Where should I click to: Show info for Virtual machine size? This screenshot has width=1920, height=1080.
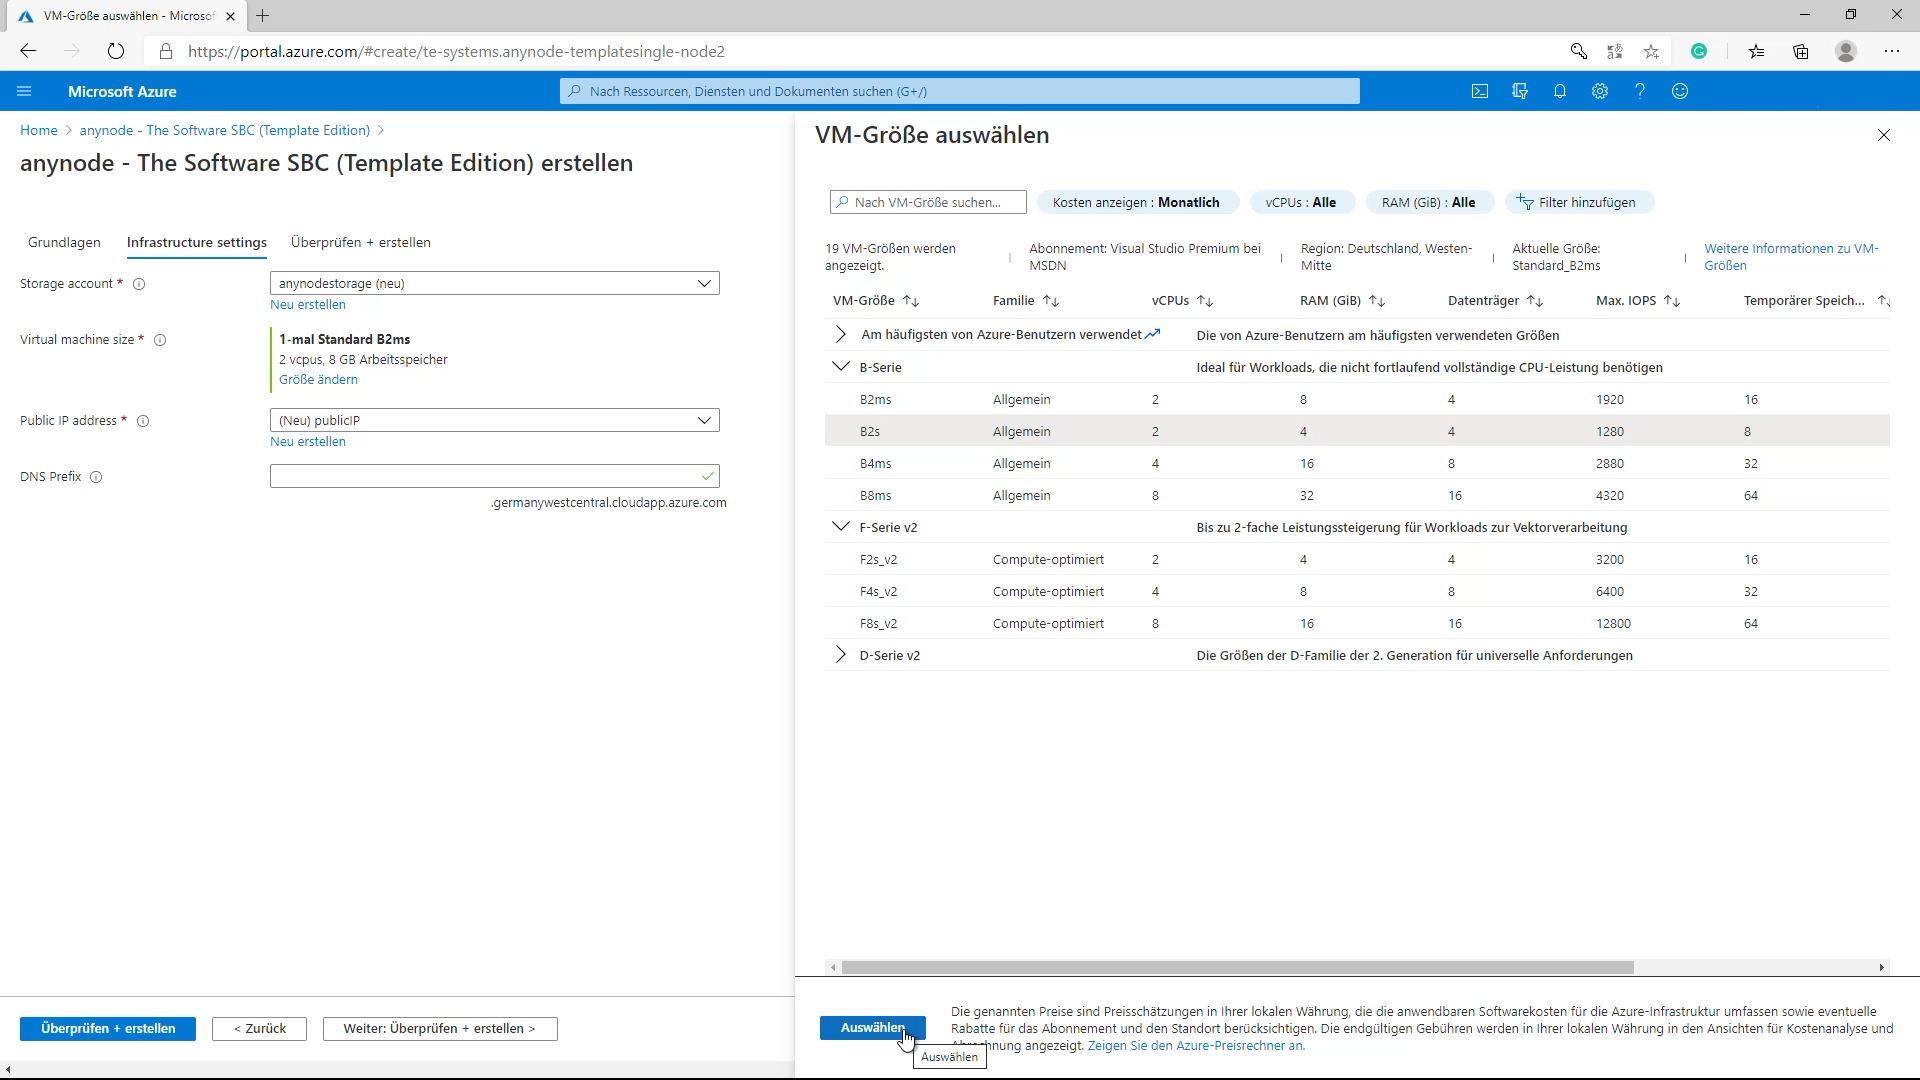pyautogui.click(x=160, y=340)
